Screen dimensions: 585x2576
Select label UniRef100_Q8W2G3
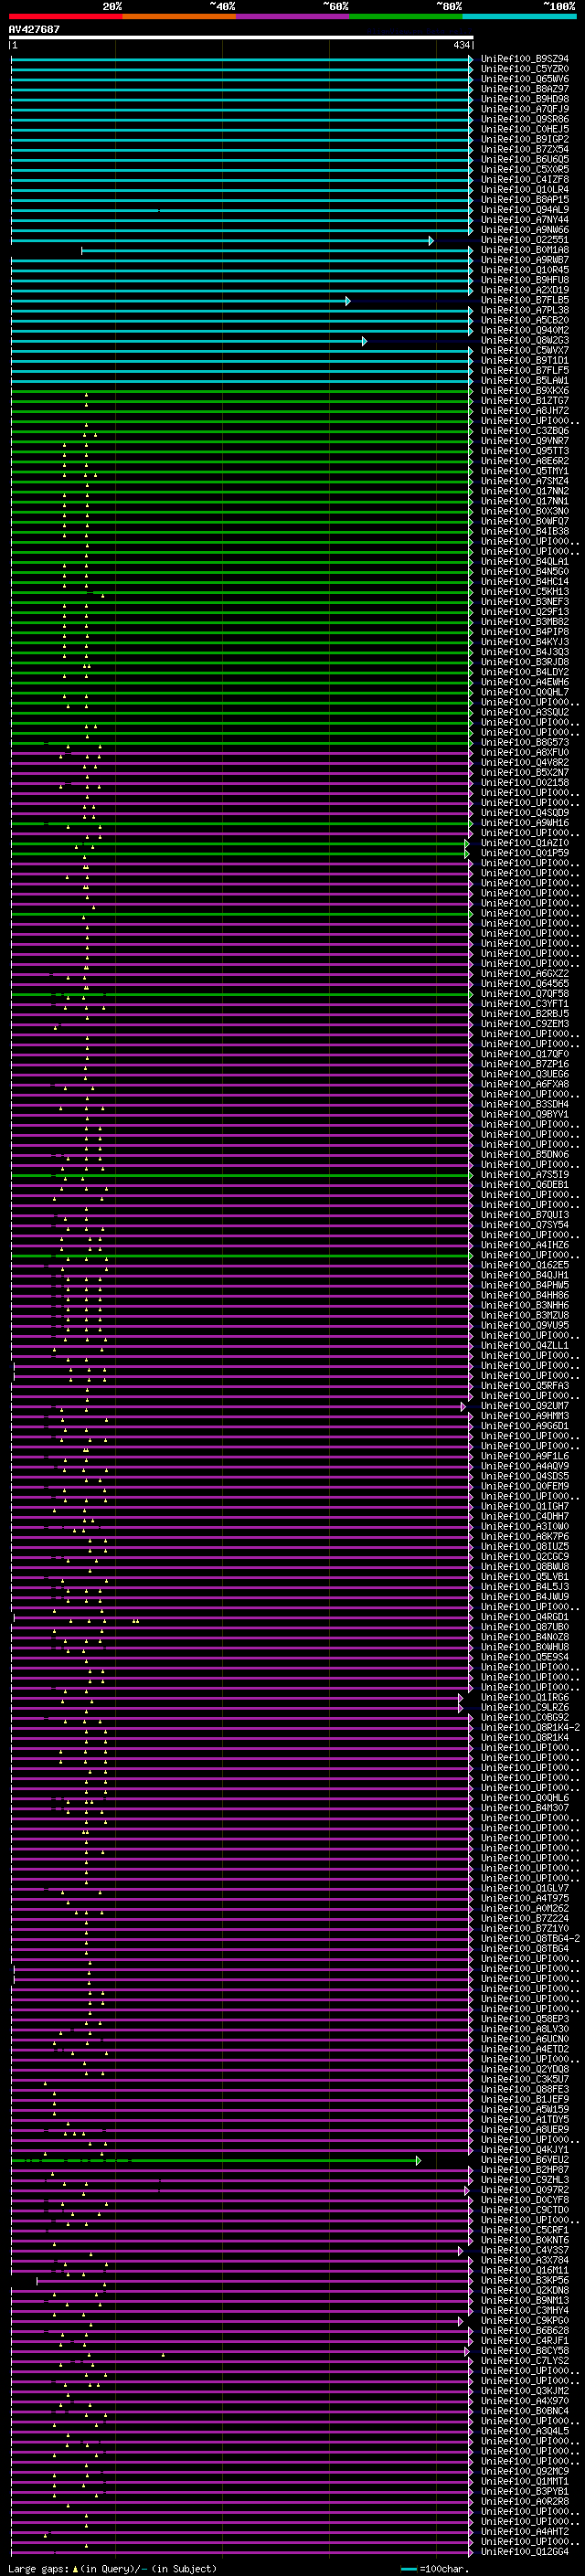coord(524,341)
